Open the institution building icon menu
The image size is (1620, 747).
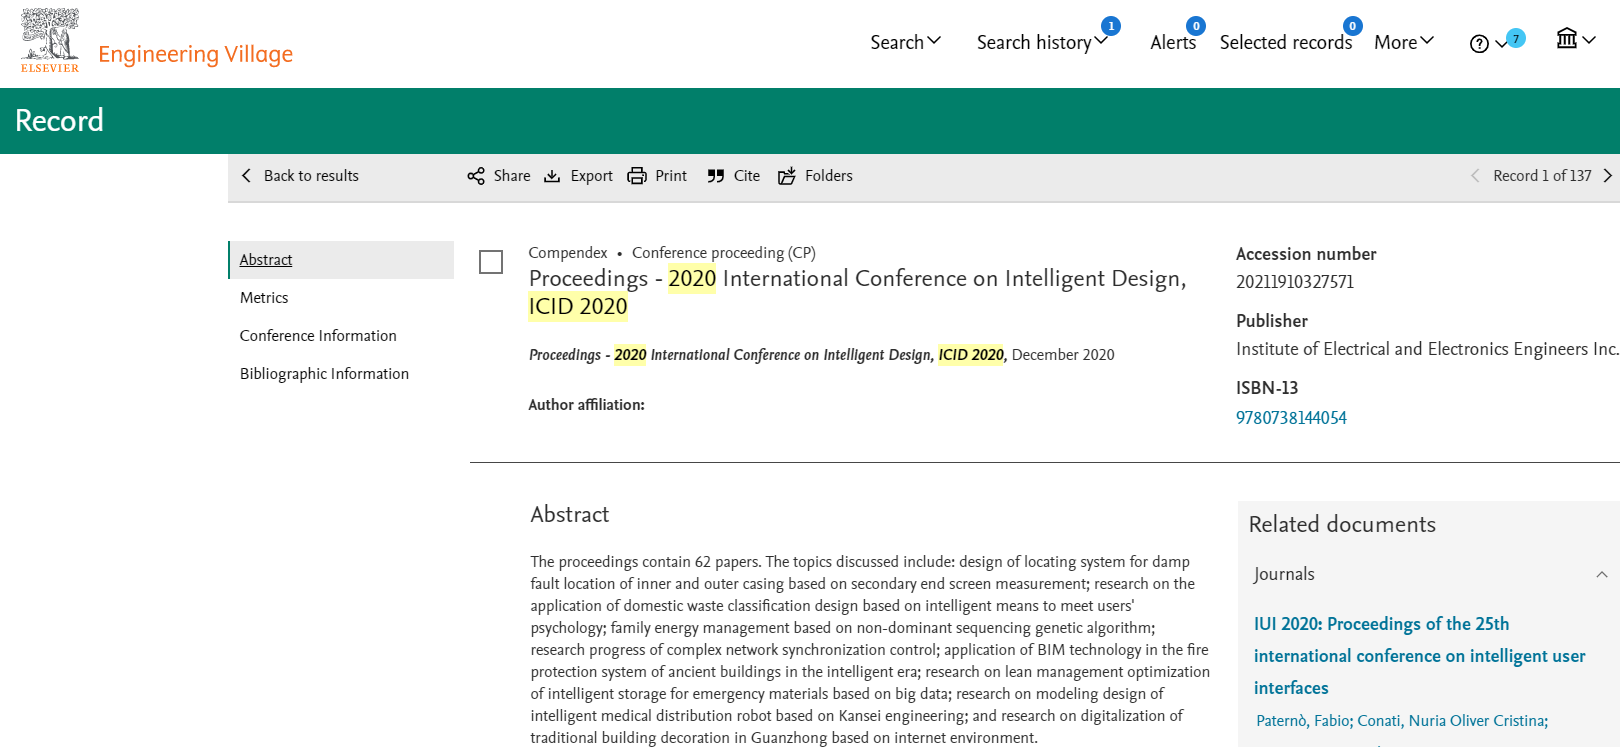(1575, 39)
